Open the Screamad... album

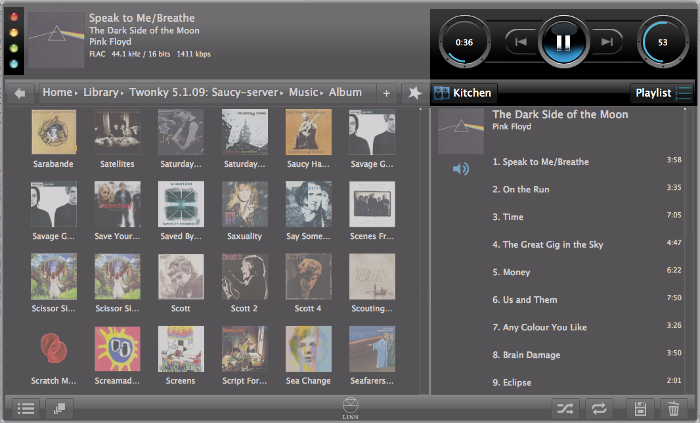(117, 356)
